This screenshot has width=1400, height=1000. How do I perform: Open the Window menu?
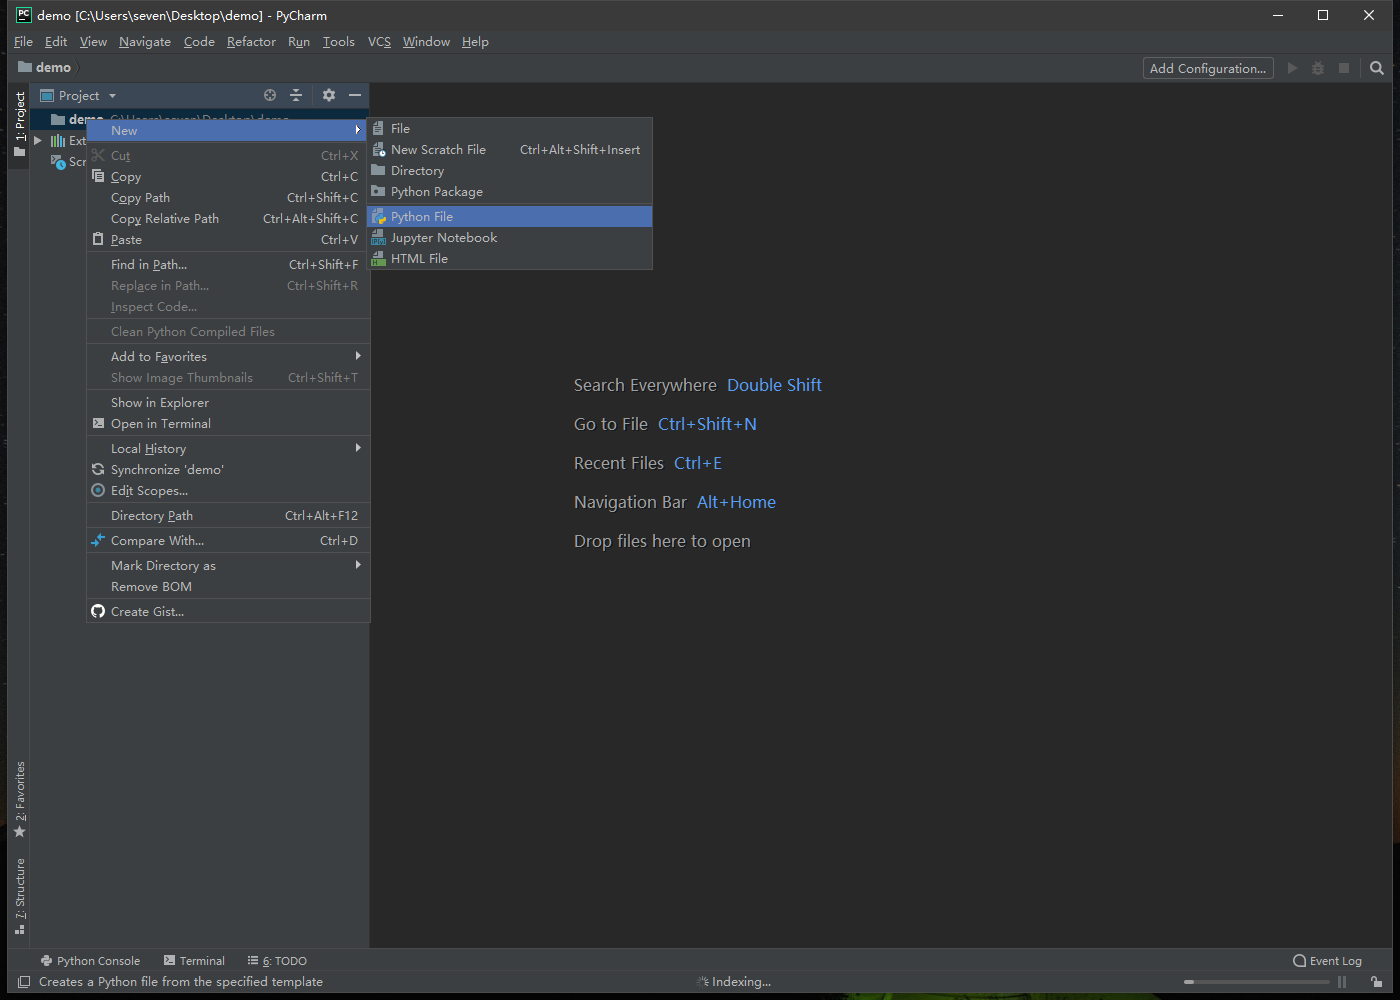coord(426,42)
